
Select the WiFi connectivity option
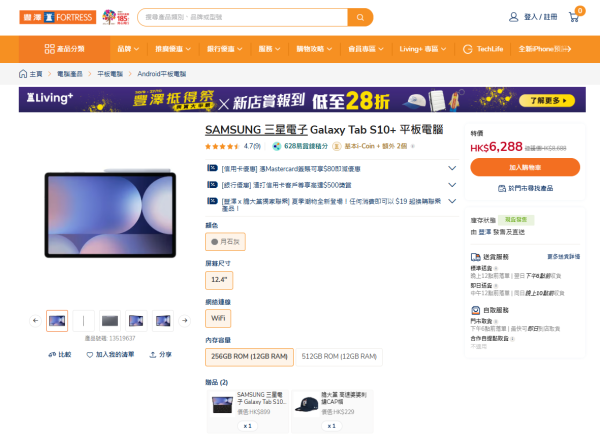coord(218,318)
